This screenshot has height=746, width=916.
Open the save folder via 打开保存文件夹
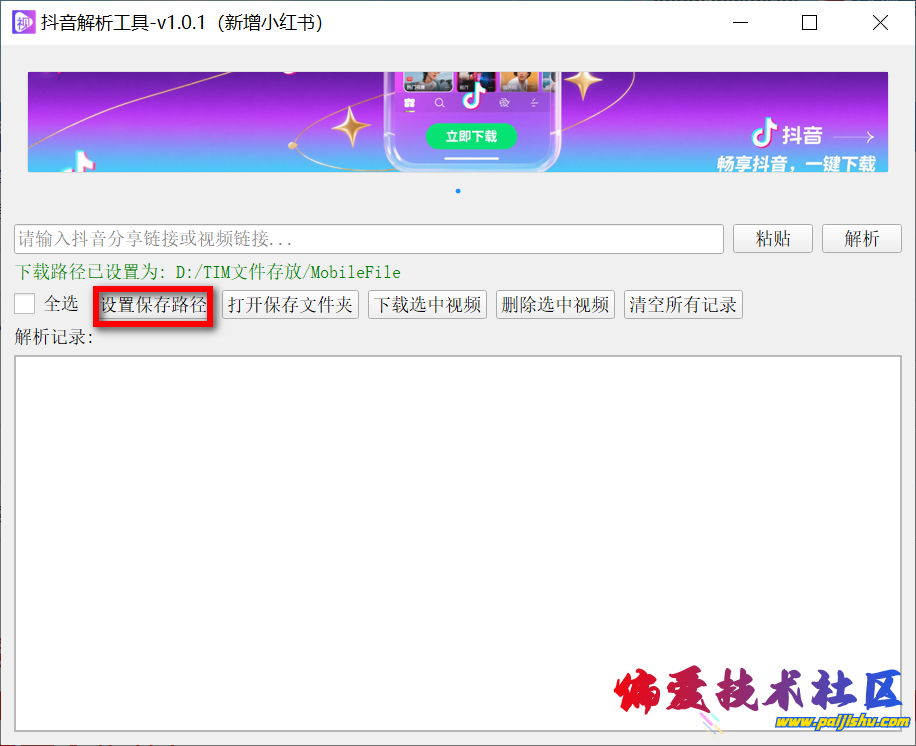290,305
